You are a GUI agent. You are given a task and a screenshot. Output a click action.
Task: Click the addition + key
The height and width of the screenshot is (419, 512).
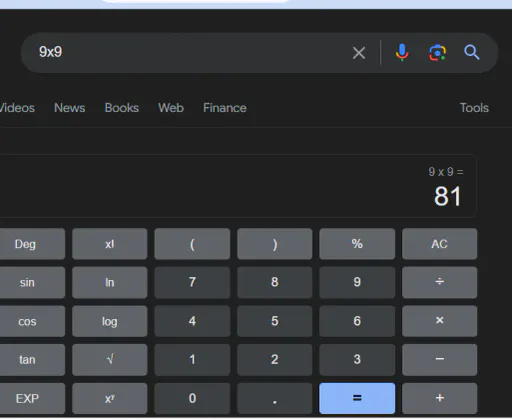439,398
